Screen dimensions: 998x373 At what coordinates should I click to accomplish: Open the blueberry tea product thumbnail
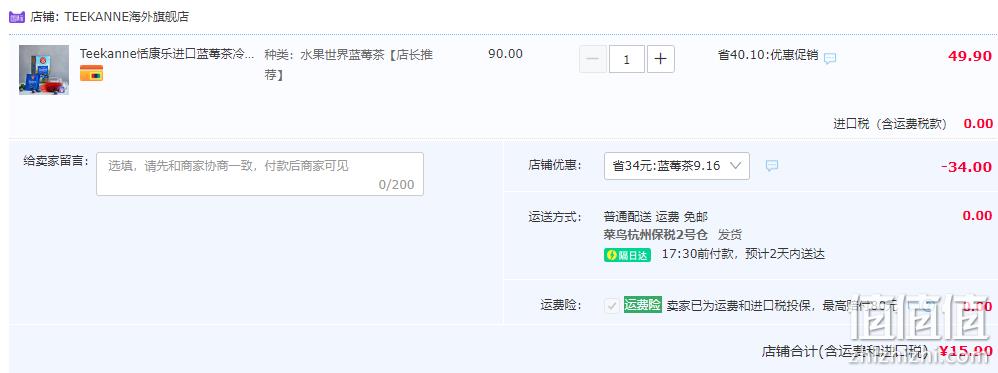[44, 70]
